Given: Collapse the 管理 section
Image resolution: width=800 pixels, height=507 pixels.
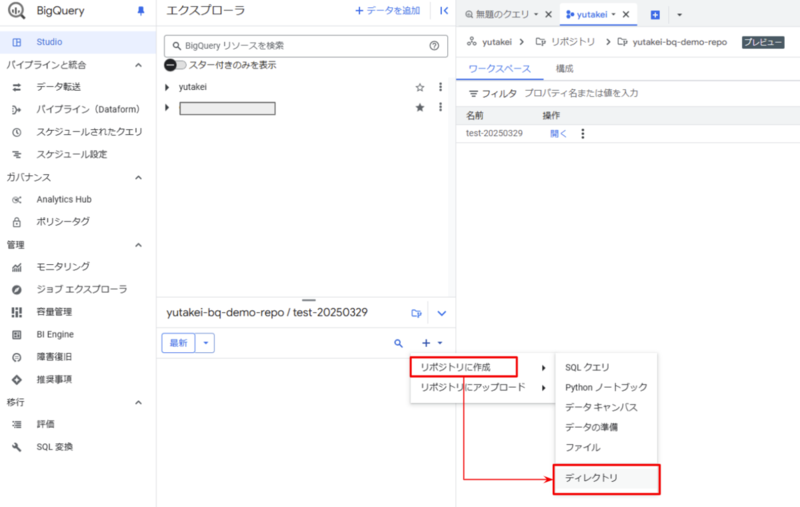Looking at the screenshot, I should click(x=138, y=245).
